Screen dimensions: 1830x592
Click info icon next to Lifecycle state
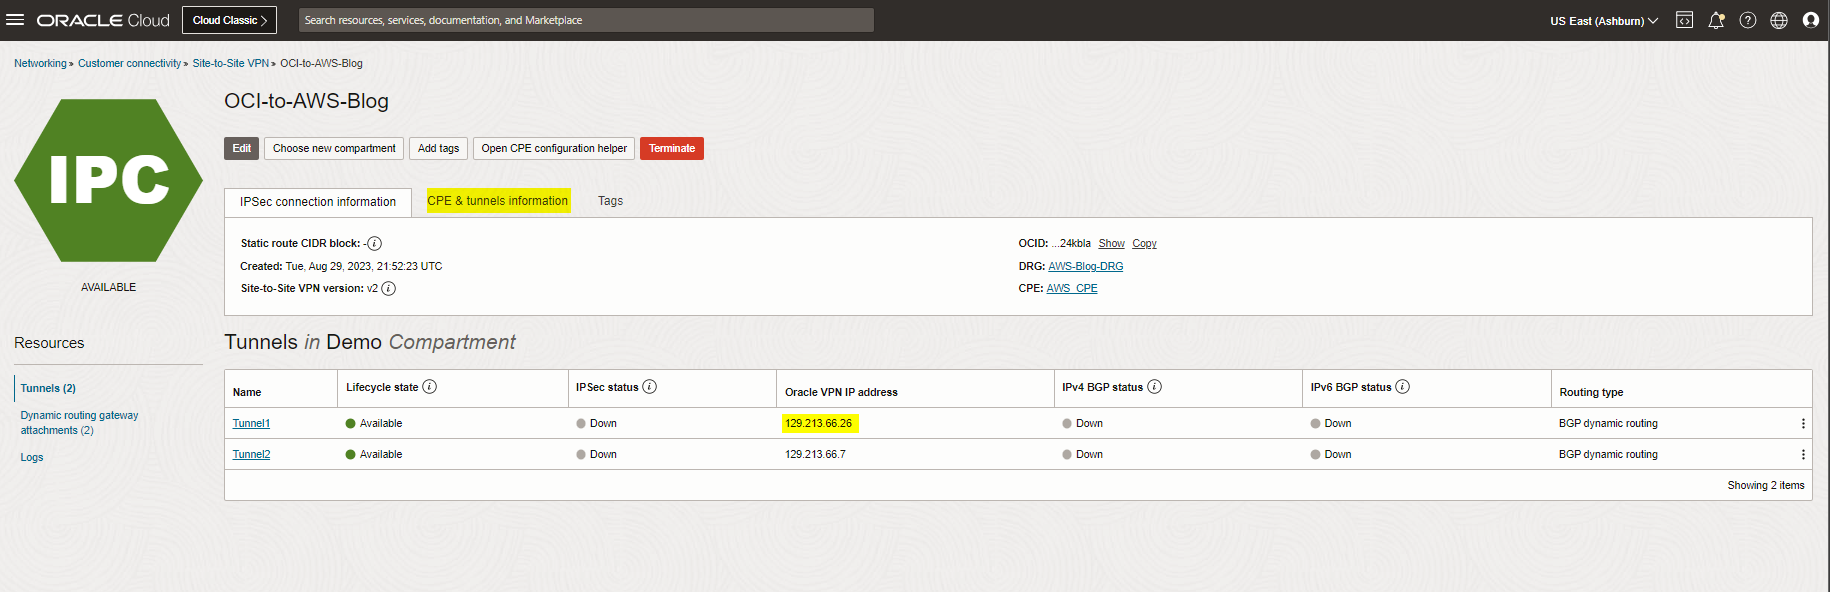tap(429, 387)
